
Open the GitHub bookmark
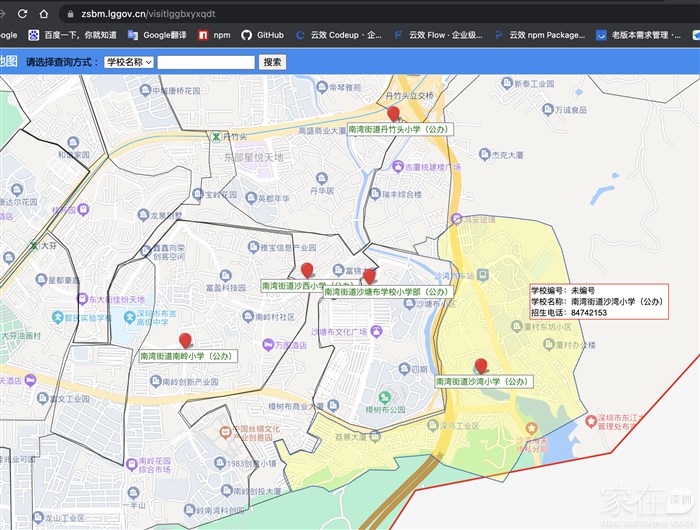click(263, 35)
